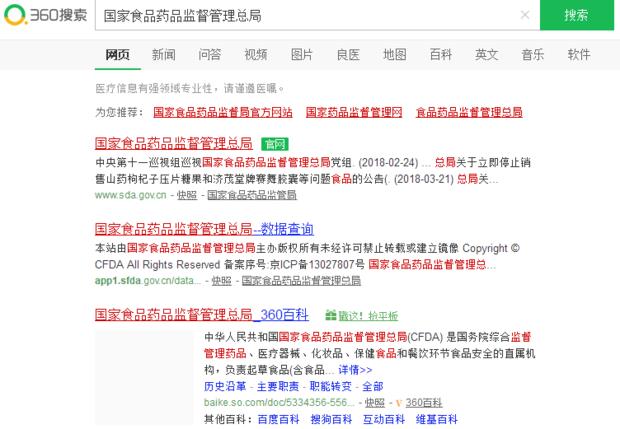Viewport: 620px width, 429px height.
Task: Click the 医疗信息有强领域专业性 notice text
Action: (190, 88)
